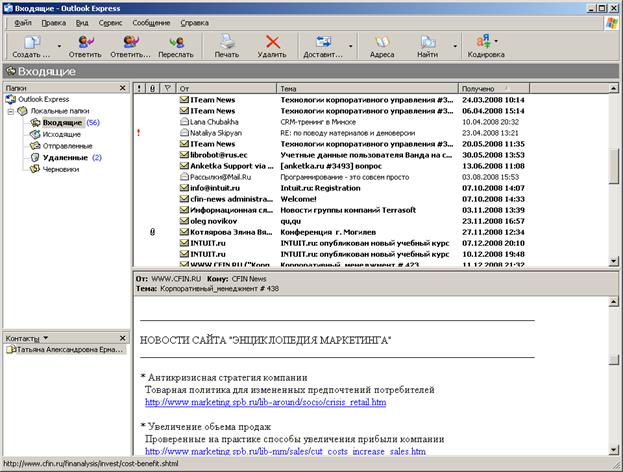Sort messages by Получено column
Screen dimensions: 623x472
(494, 89)
